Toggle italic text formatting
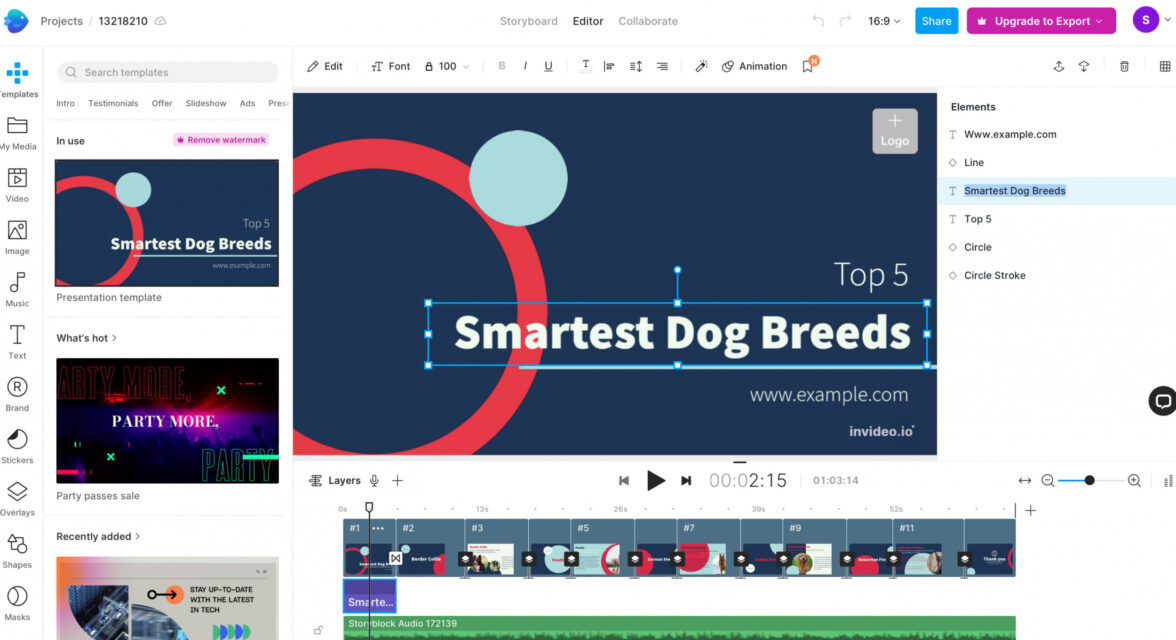Image resolution: width=1176 pixels, height=640 pixels. tap(525, 66)
